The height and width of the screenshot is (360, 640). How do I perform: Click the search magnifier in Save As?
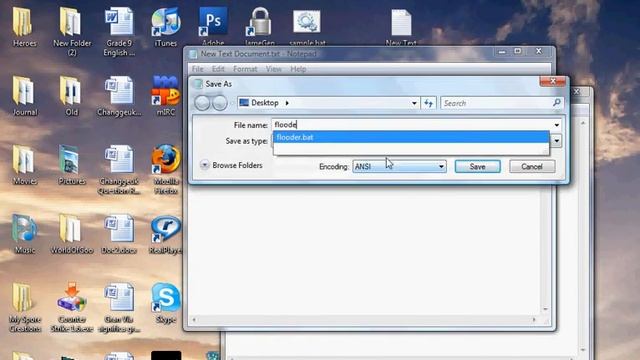[x=557, y=103]
